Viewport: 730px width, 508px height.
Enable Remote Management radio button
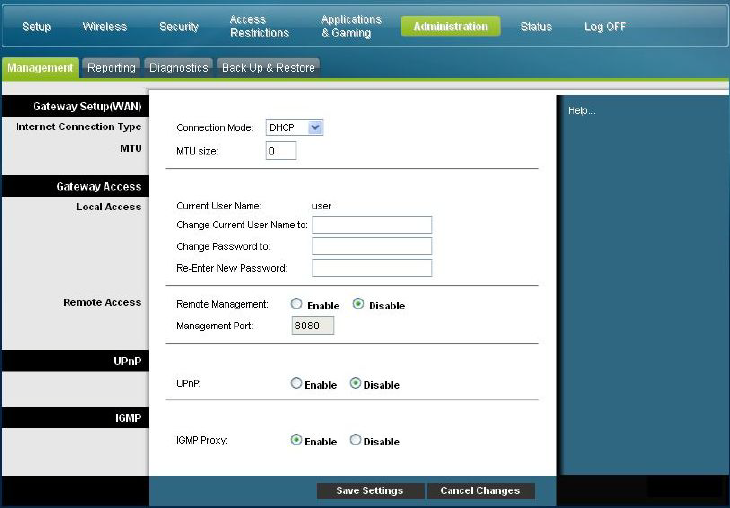(x=296, y=304)
